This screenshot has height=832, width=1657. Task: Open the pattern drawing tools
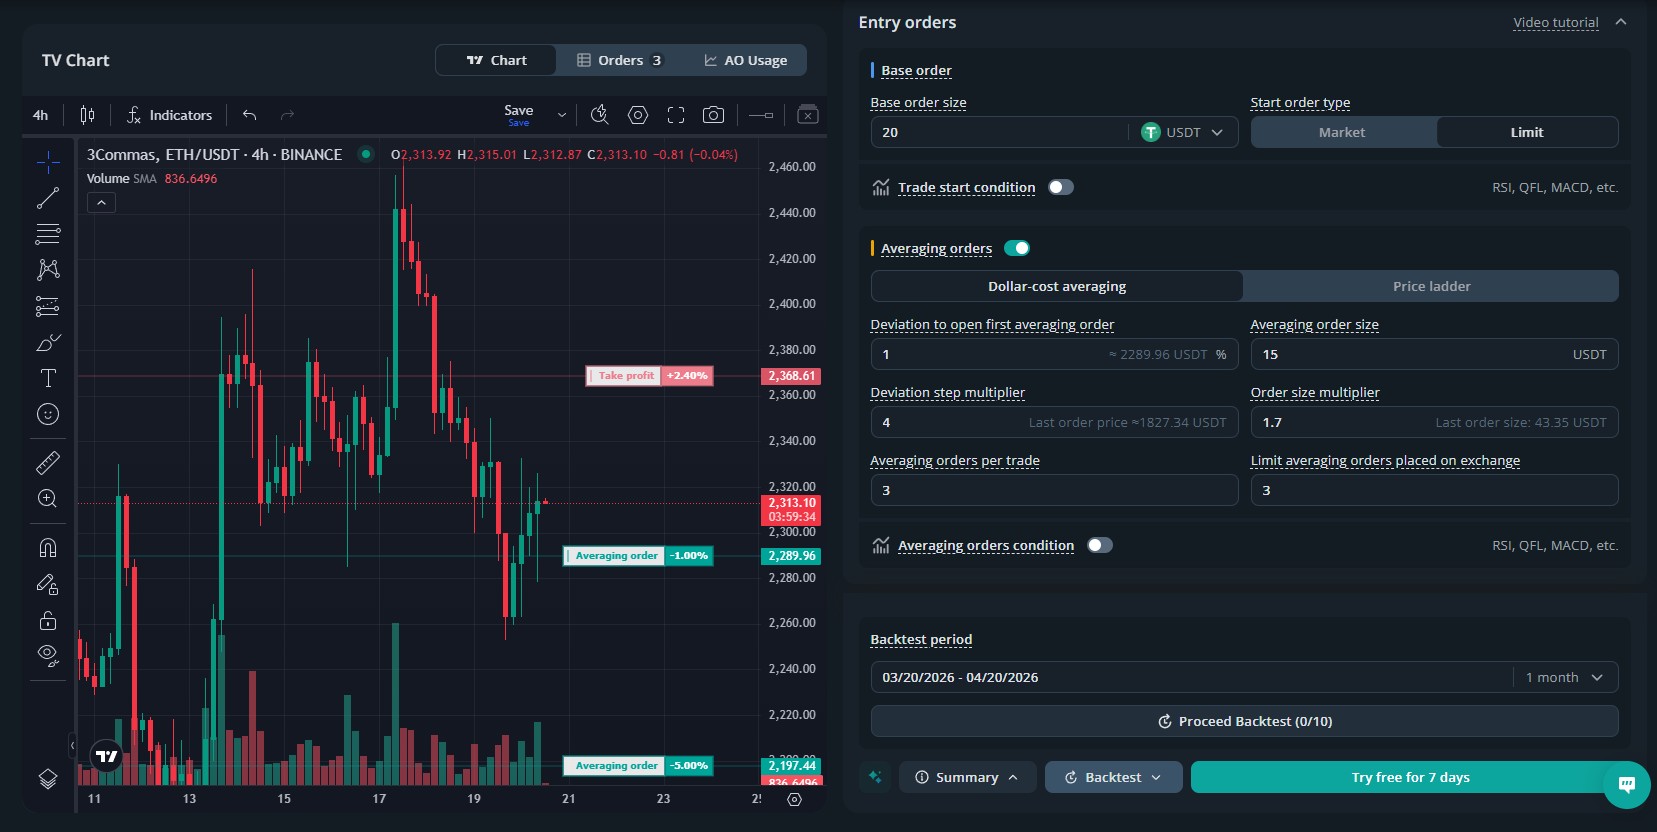click(48, 270)
